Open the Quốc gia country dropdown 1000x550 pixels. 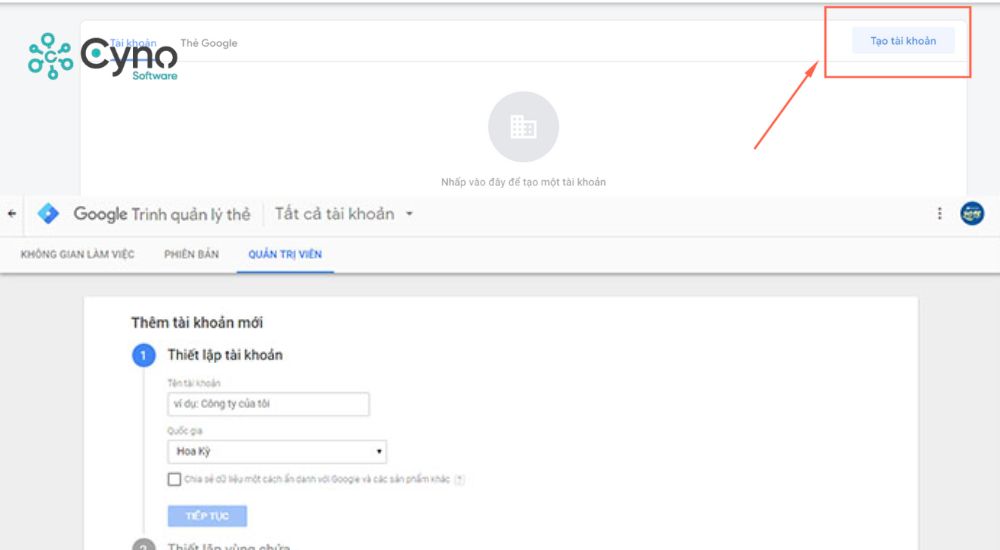pyautogui.click(x=277, y=451)
